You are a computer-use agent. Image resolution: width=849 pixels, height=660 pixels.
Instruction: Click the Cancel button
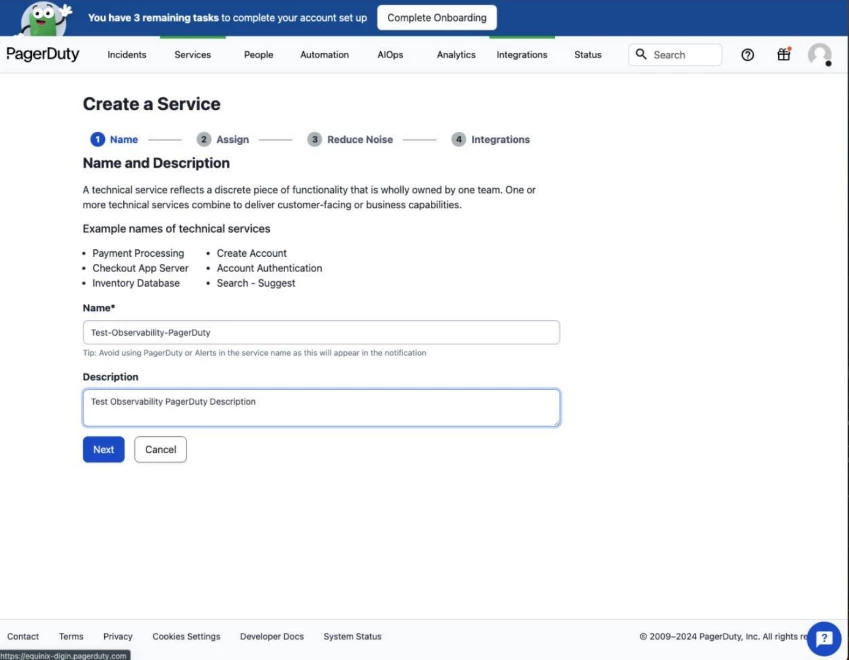[160, 449]
